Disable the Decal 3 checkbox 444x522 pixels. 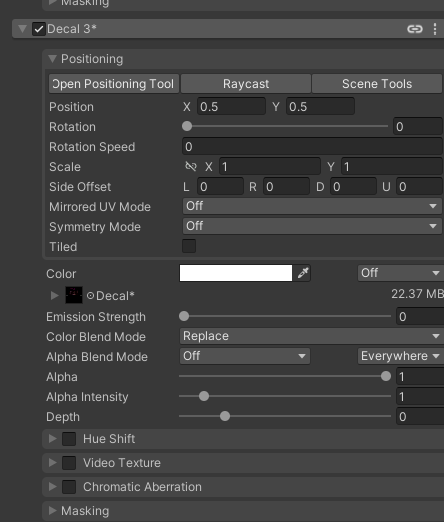(39, 29)
